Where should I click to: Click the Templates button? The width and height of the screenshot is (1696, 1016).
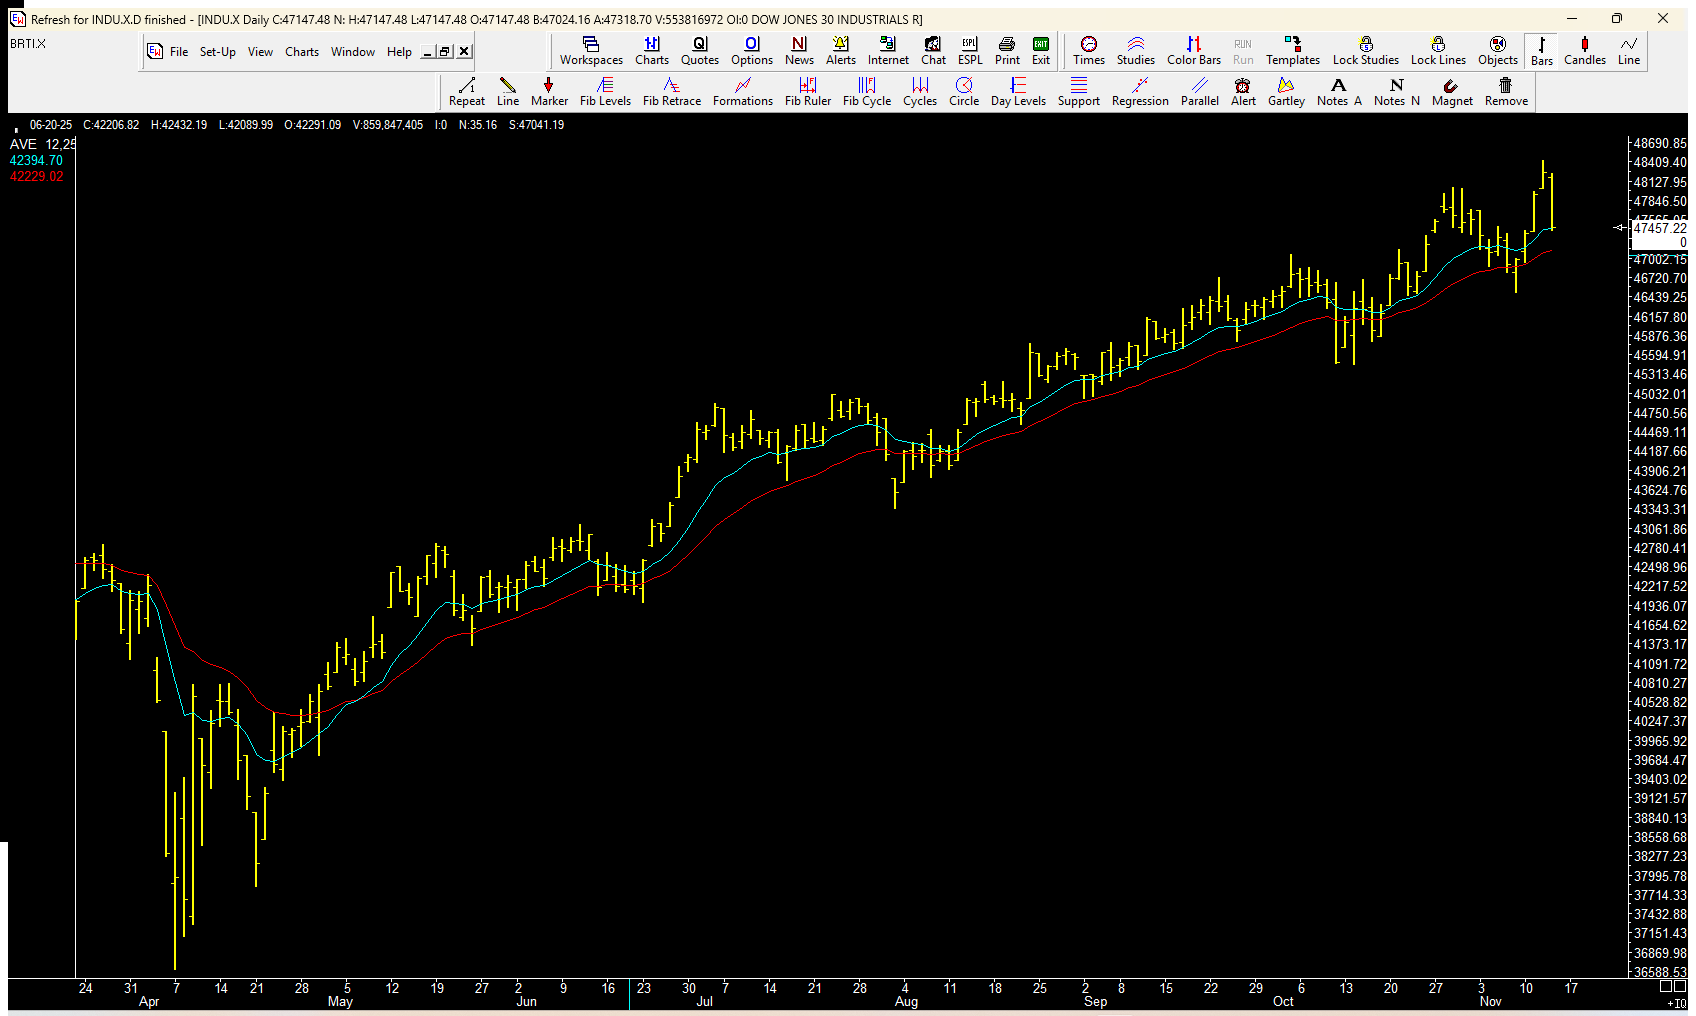(1292, 50)
